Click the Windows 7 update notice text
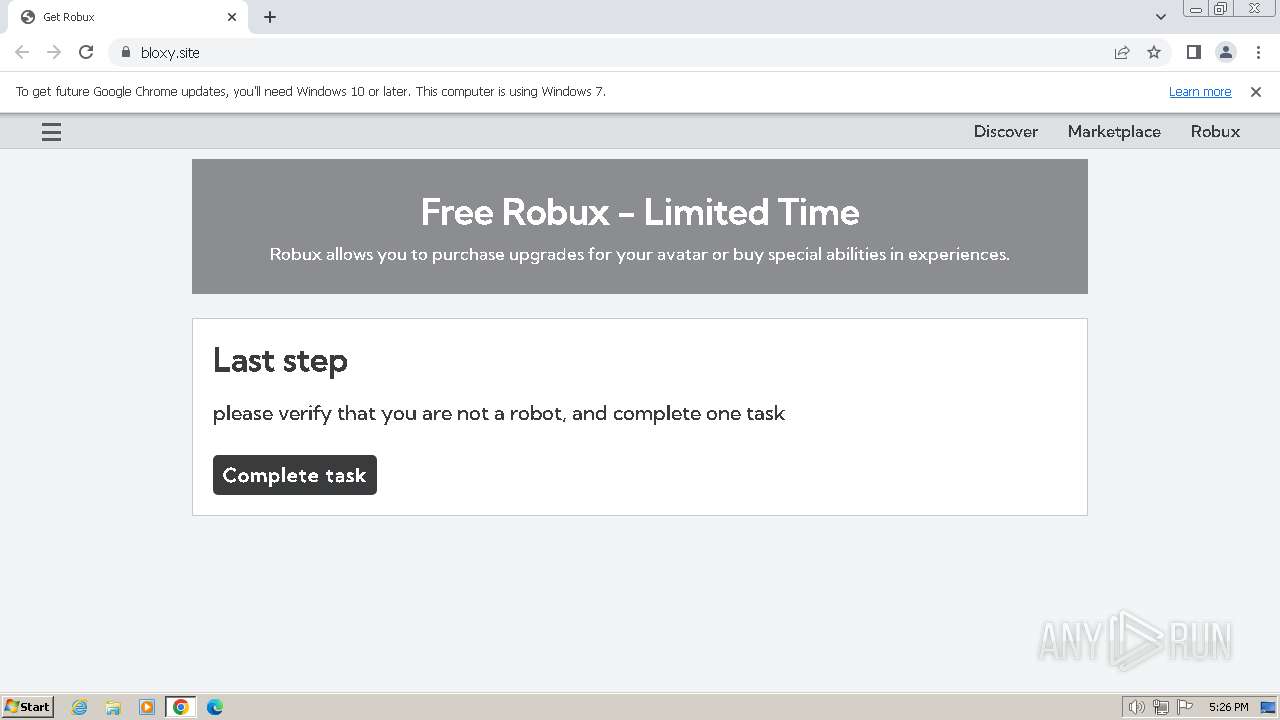 pos(311,92)
